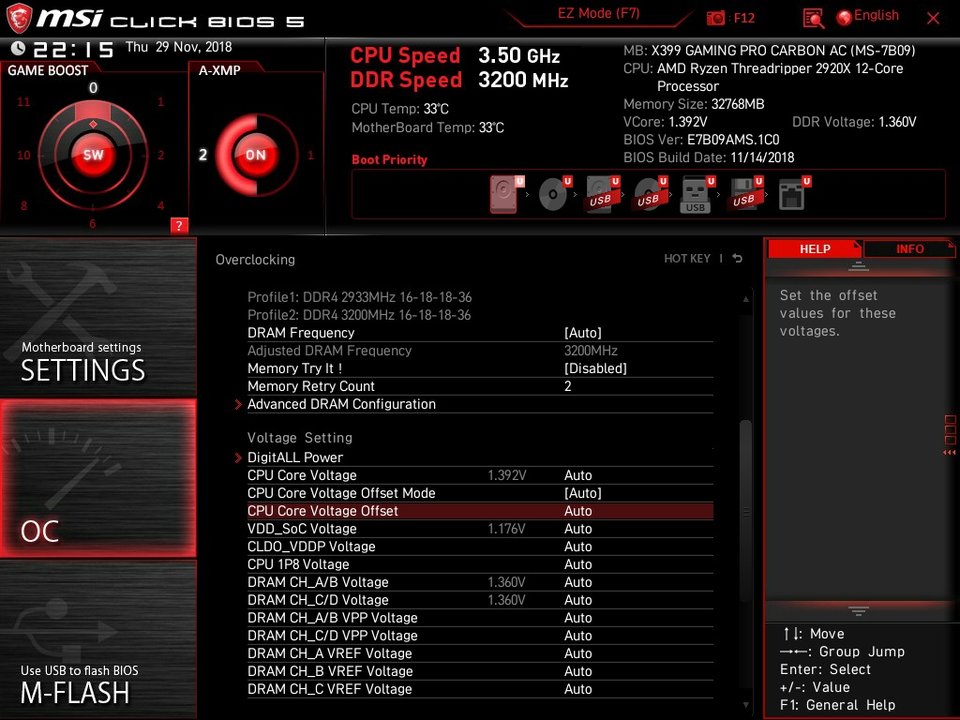This screenshot has height=720, width=960.
Task: Collapse help panel via top handle
Action: (858, 266)
